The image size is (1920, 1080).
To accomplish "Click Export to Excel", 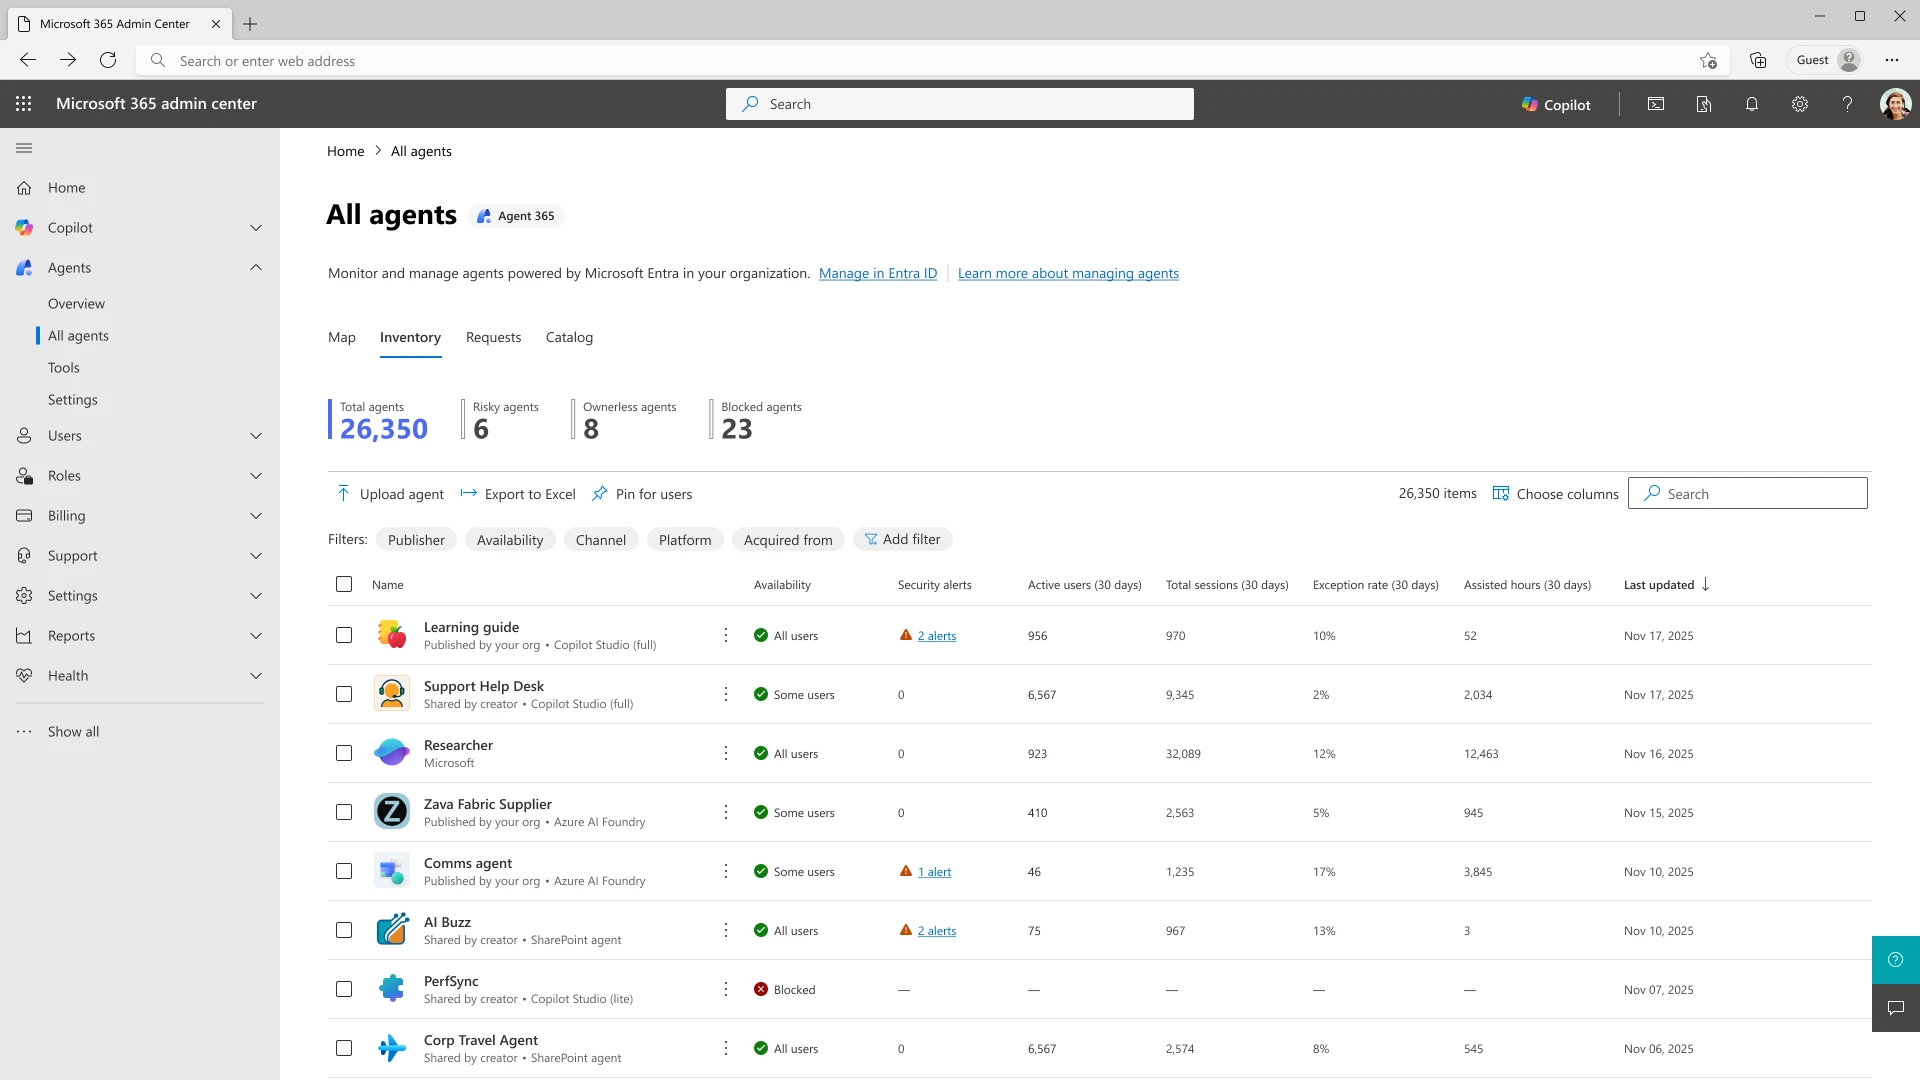I will coord(517,493).
